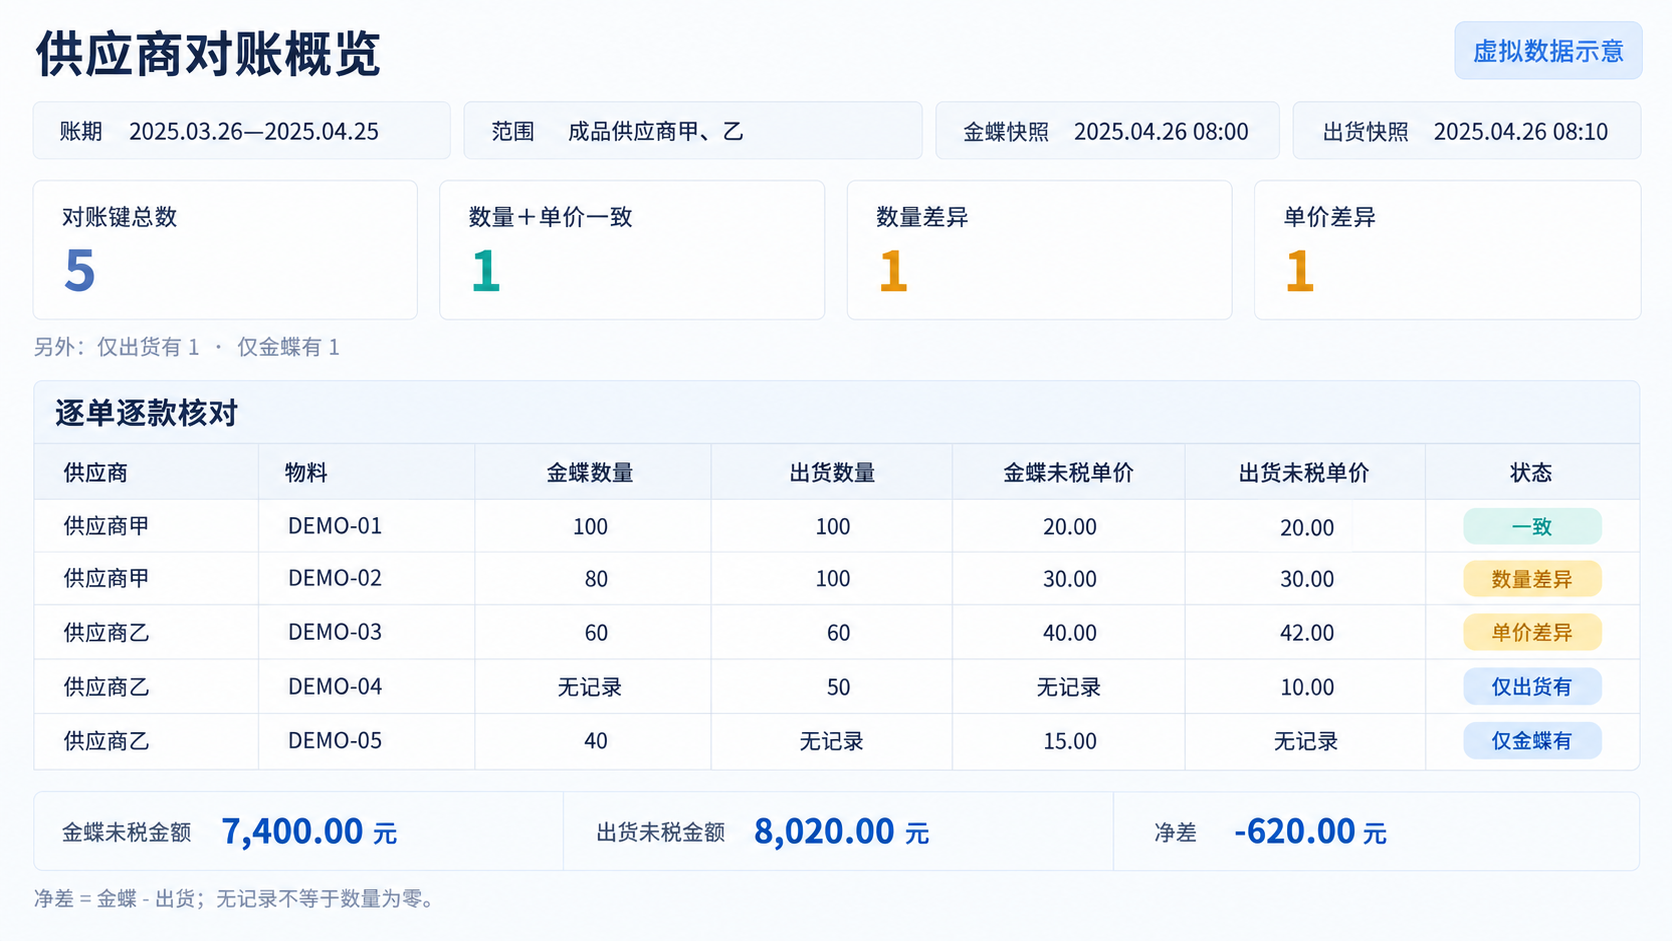Click the 出货未税单价 42.00 for DEMO-03
The width and height of the screenshot is (1672, 941).
1307,633
